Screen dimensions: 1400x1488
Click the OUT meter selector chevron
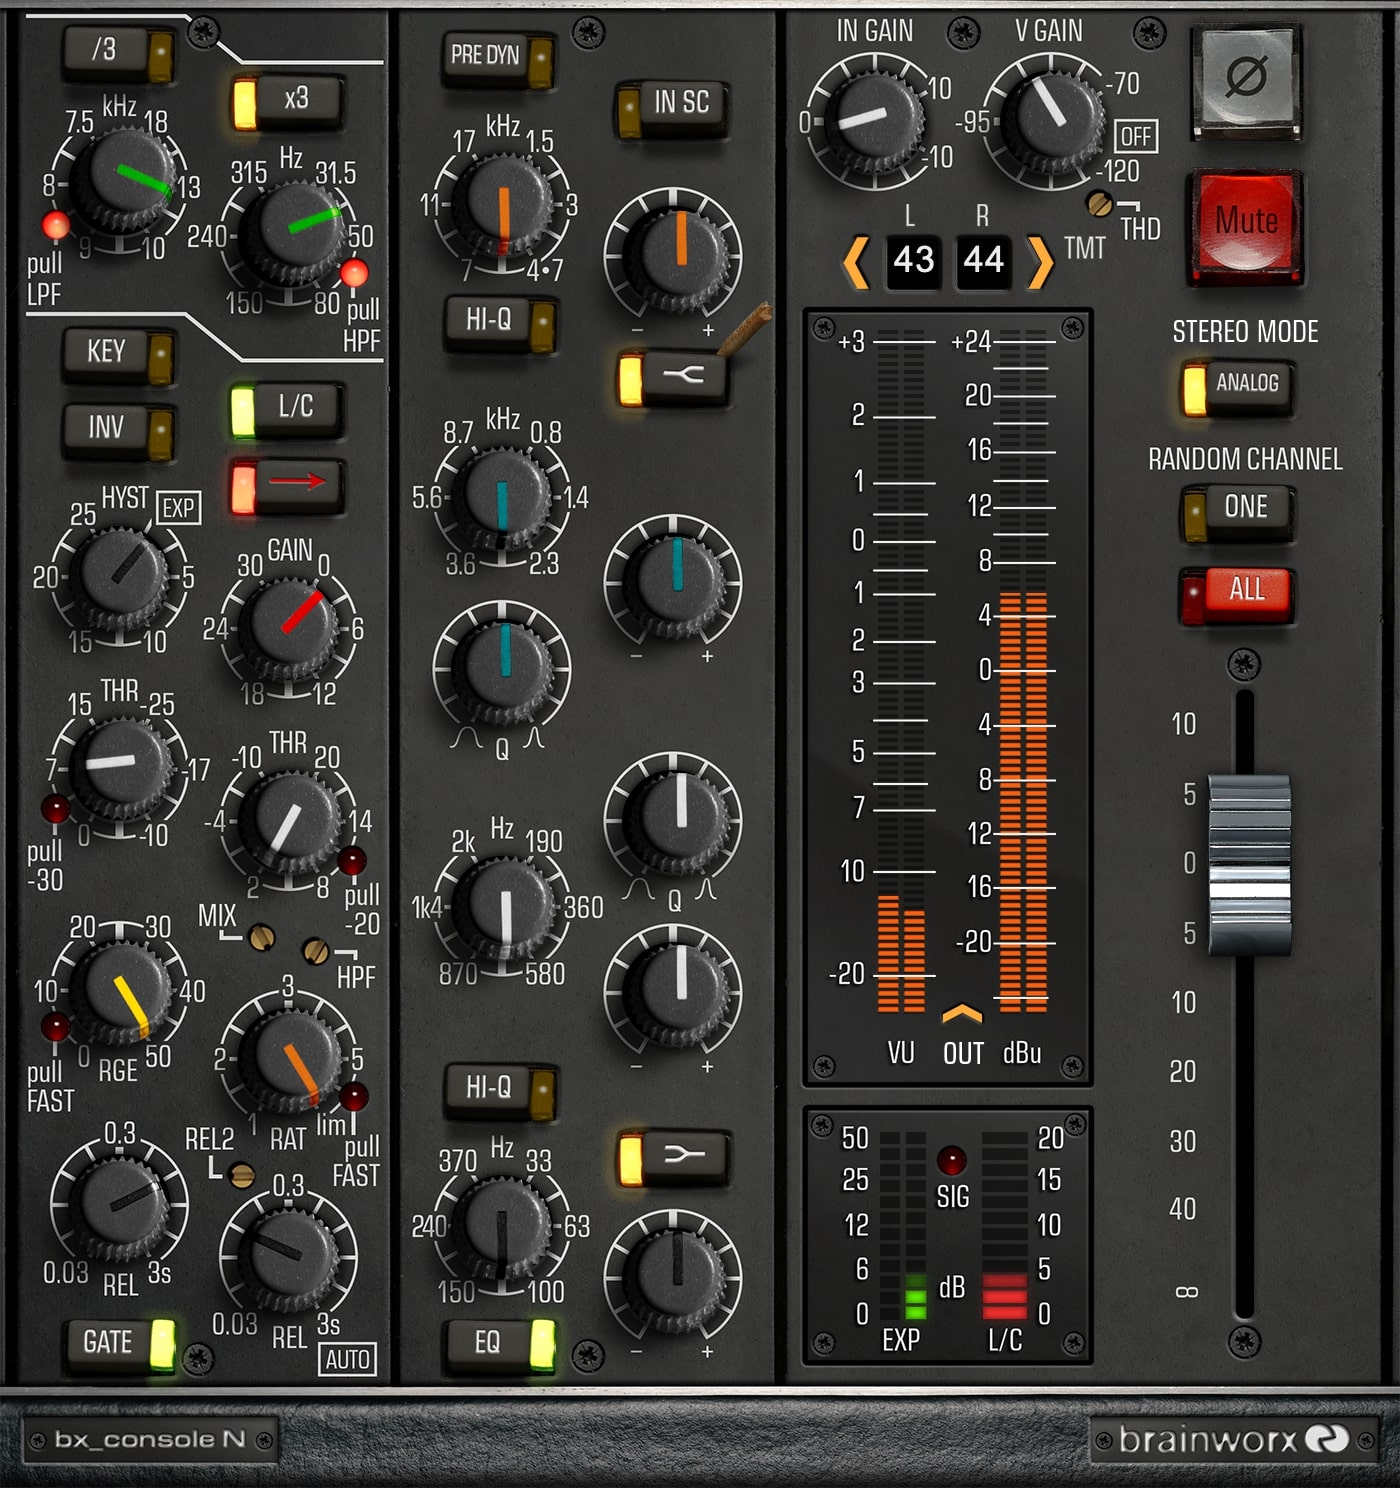(962, 1014)
